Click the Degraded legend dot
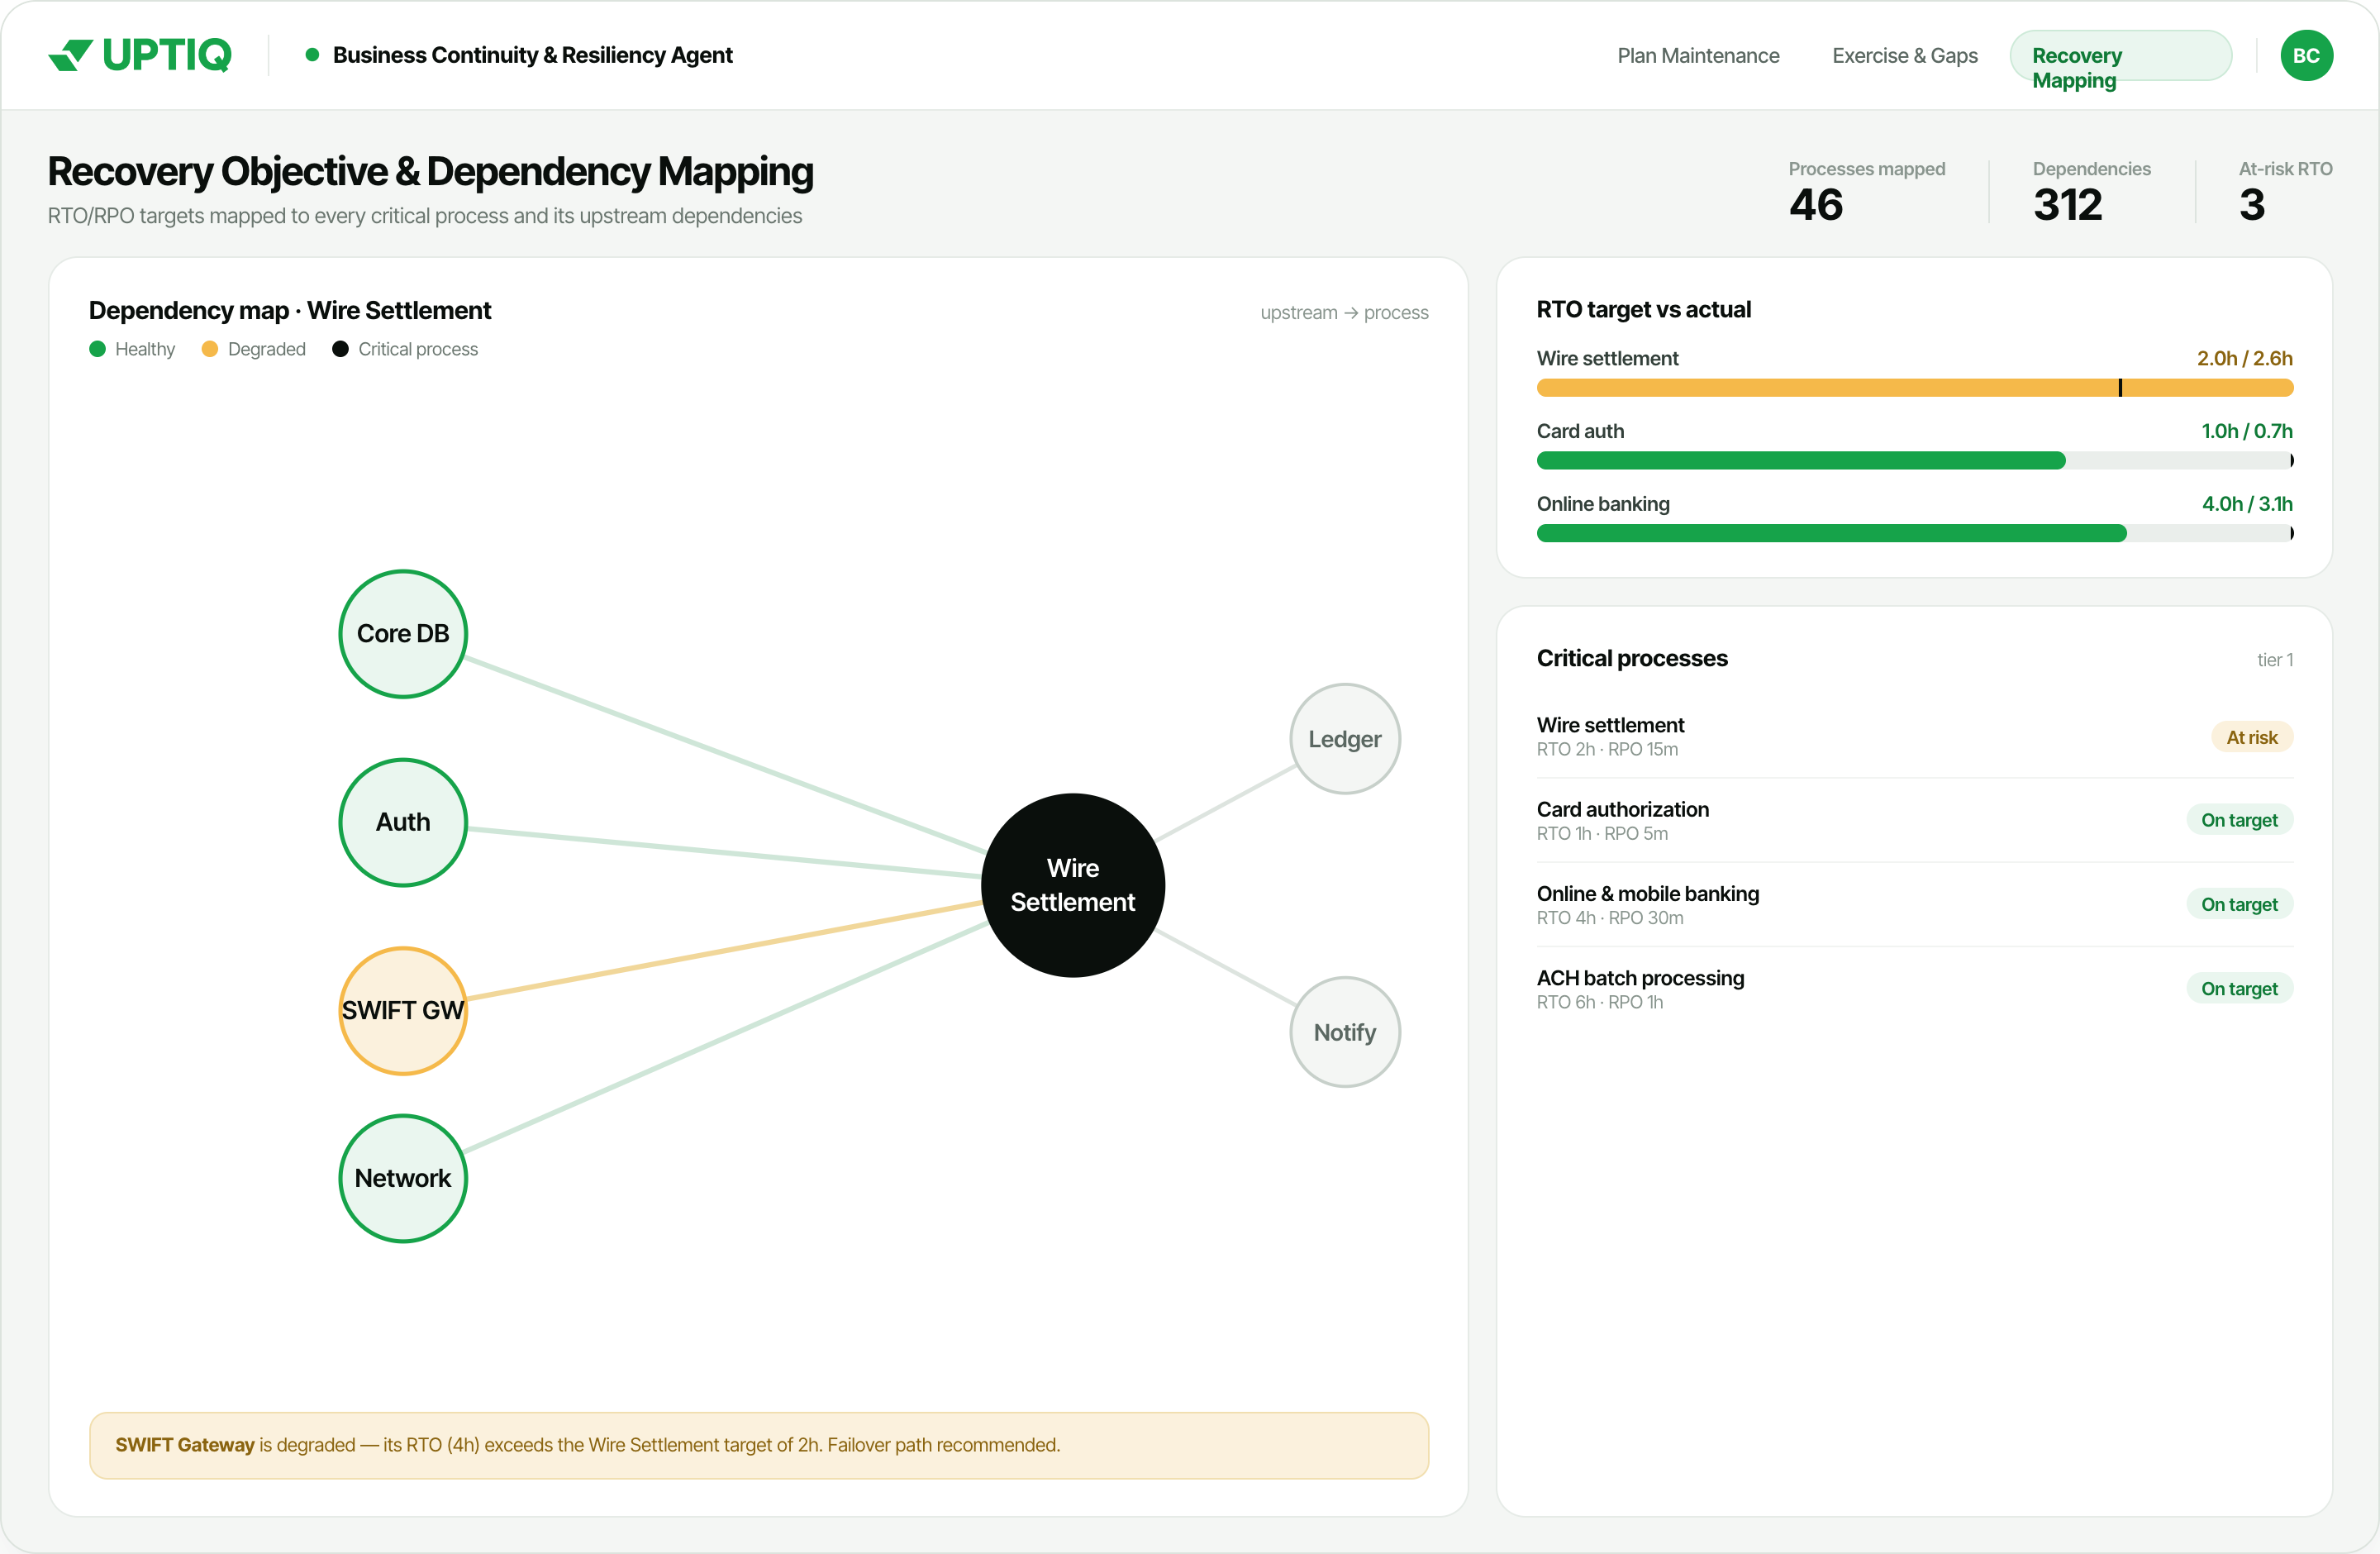Viewport: 2380px width, 1554px height. (210, 349)
